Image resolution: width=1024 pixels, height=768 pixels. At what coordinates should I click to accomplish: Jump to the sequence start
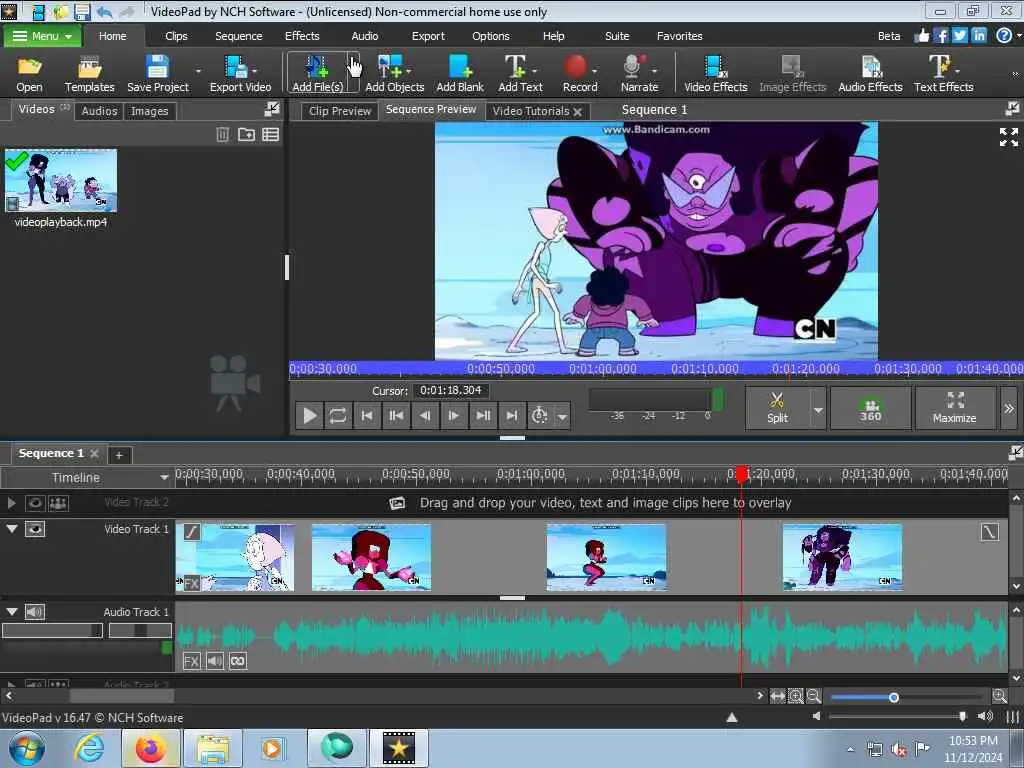[367, 415]
